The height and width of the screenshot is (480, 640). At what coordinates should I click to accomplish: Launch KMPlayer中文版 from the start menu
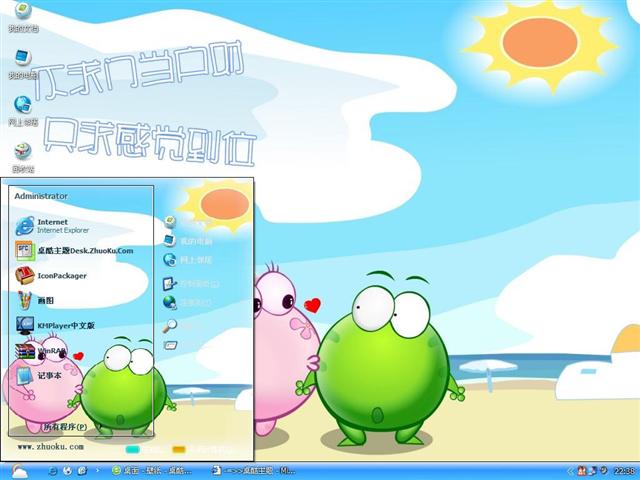(x=55, y=325)
